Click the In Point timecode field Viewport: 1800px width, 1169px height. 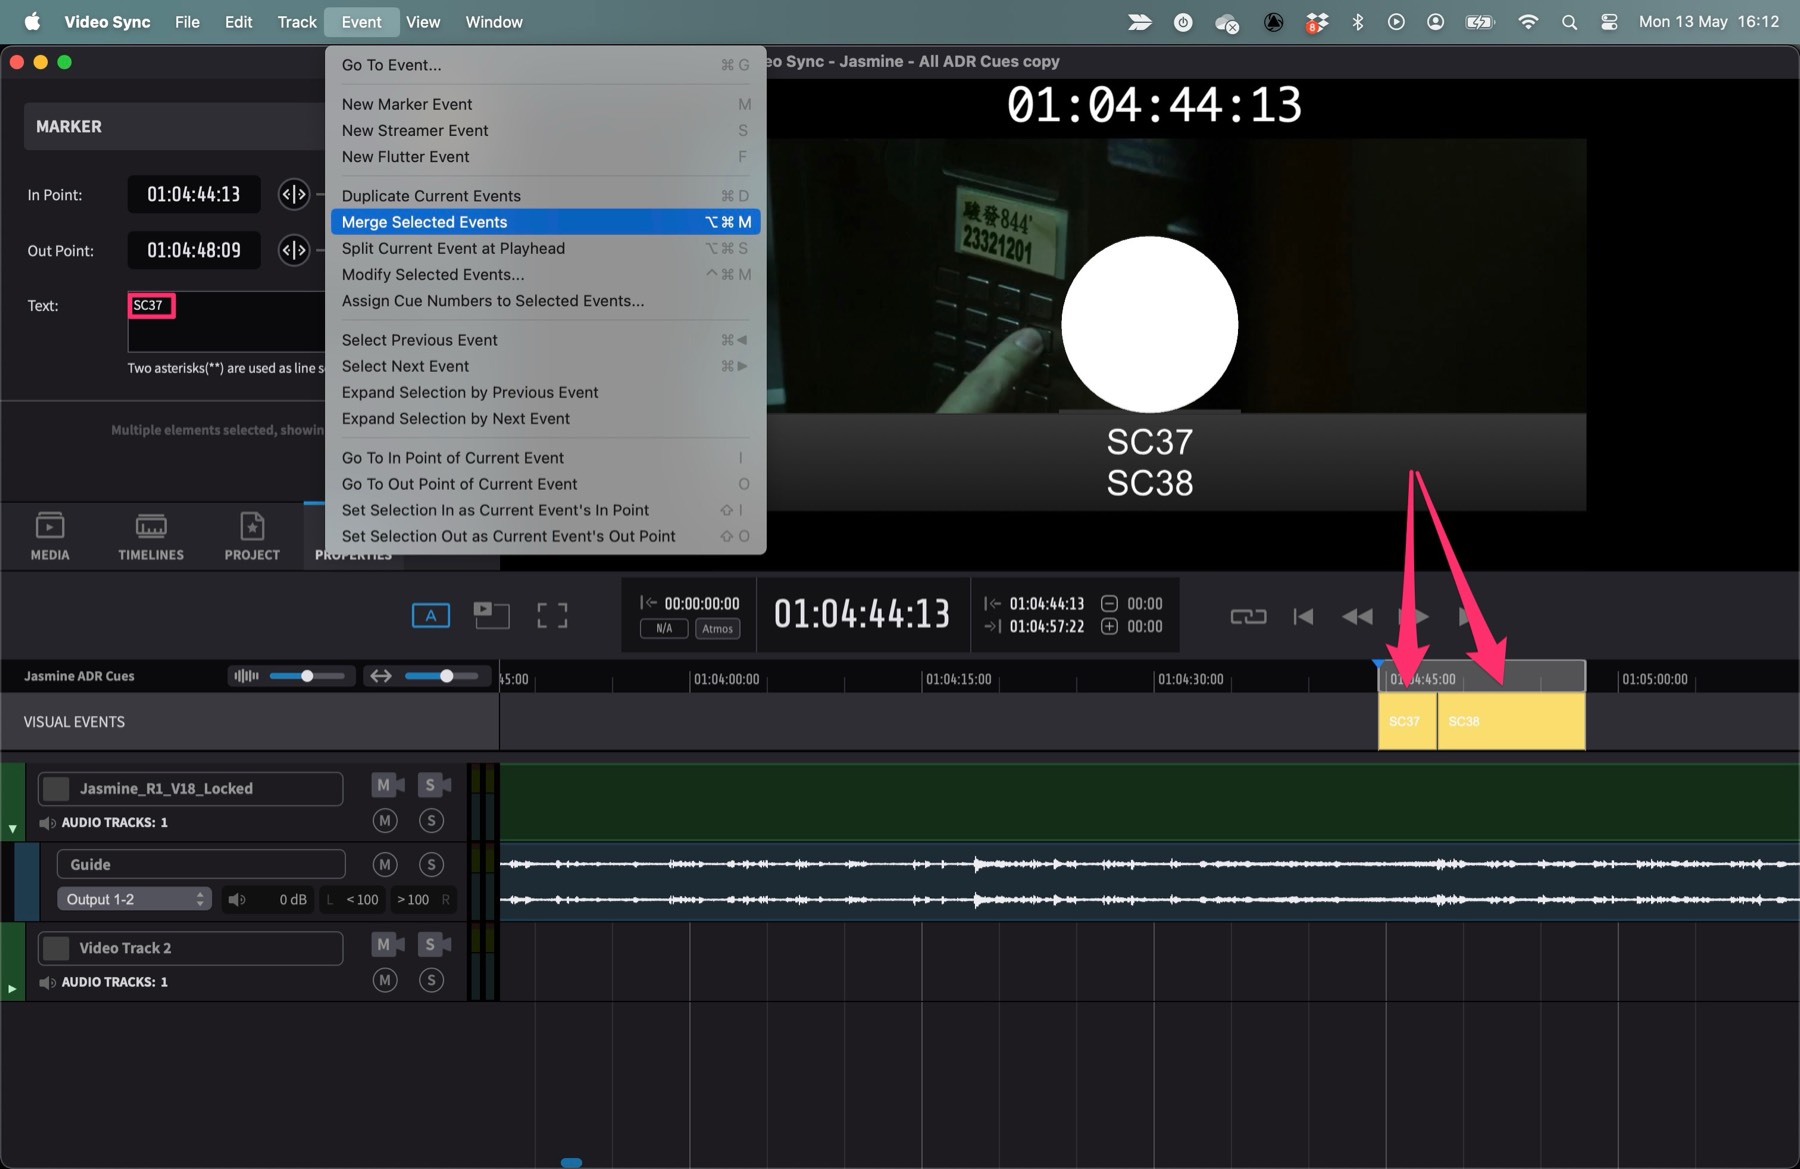coord(194,194)
